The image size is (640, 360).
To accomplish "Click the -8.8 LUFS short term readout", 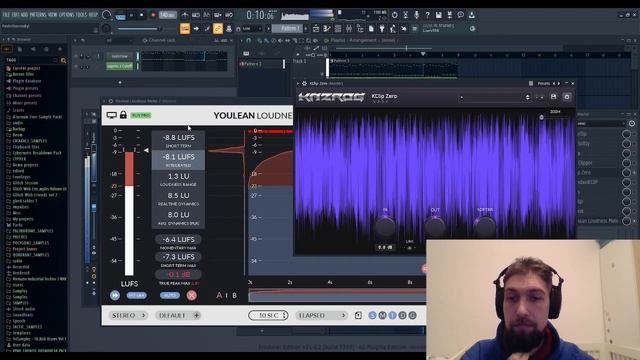I will [178, 140].
